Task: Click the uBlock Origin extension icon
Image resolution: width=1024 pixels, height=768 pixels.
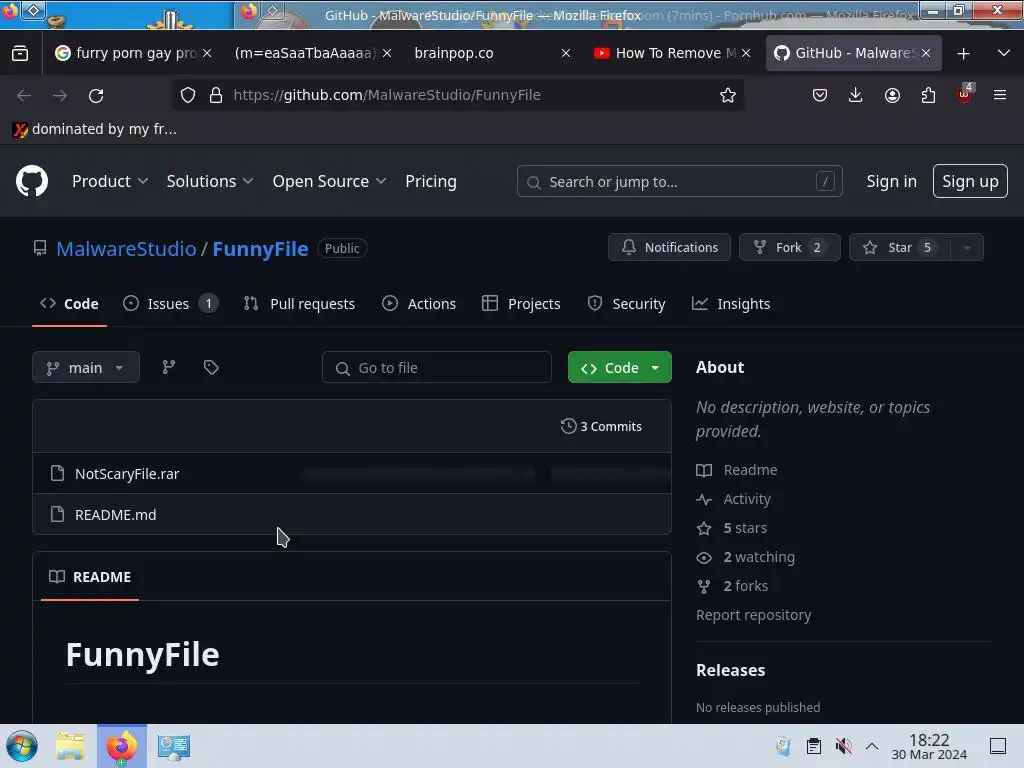Action: tap(965, 94)
